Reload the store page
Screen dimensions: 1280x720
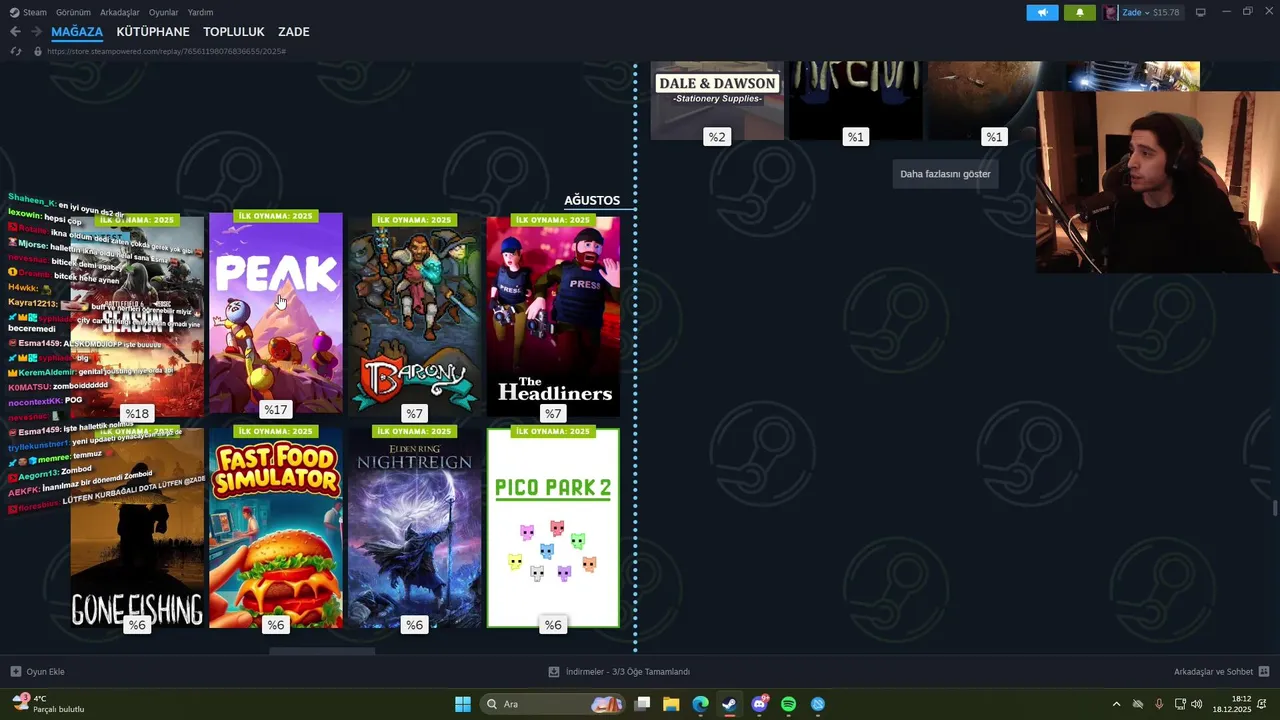[x=15, y=51]
